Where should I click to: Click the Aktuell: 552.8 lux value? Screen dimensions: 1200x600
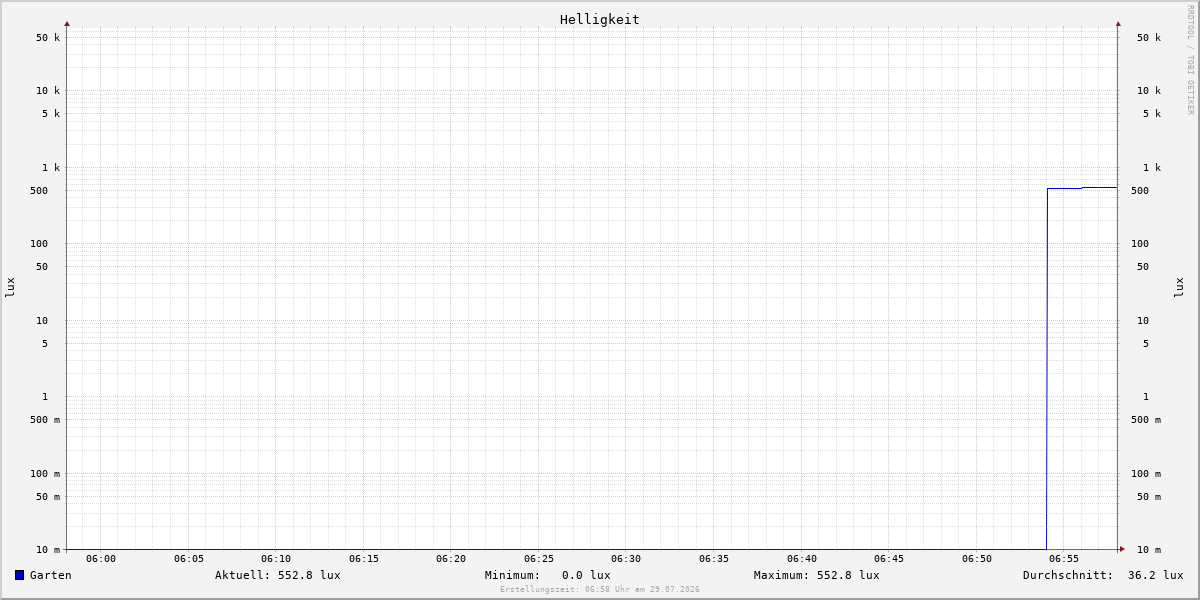point(278,575)
